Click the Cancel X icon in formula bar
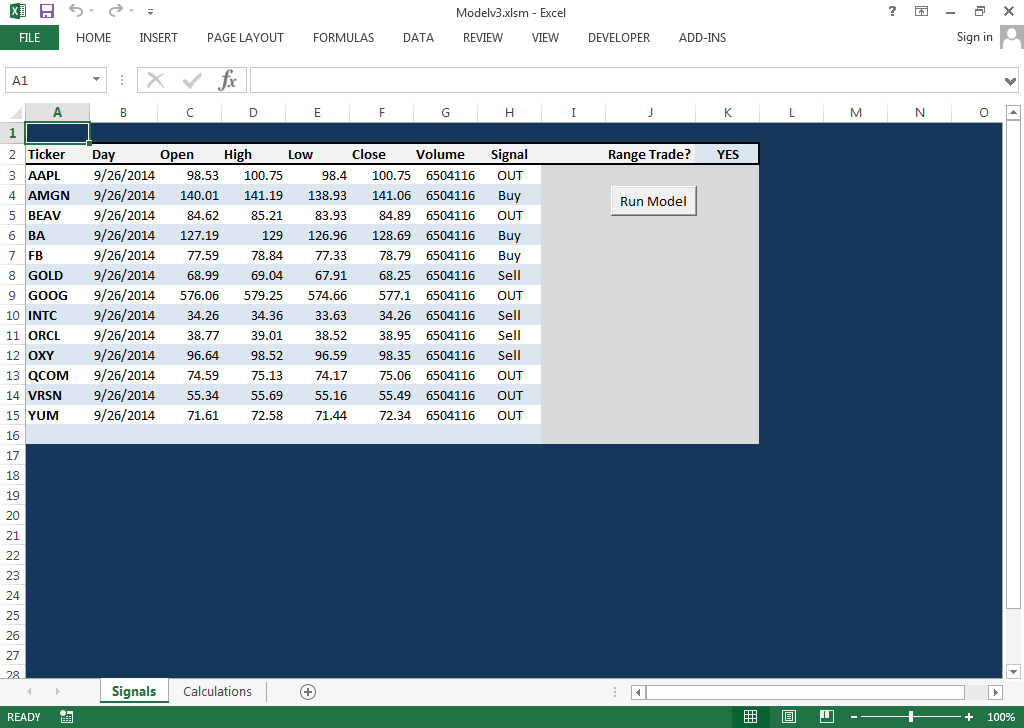Viewport: 1024px width, 728px height. (155, 80)
